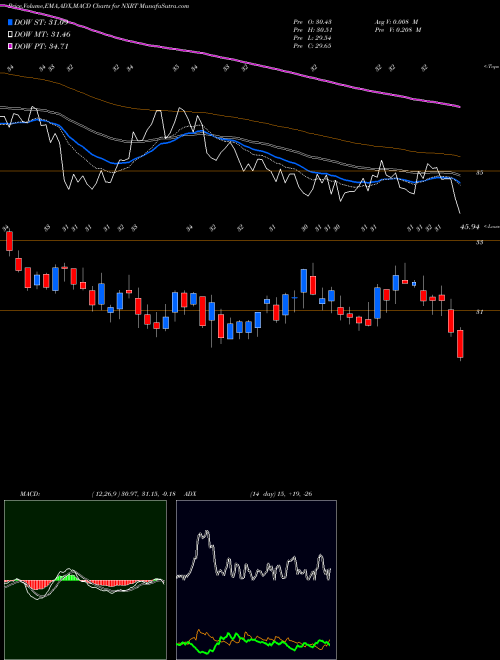Select the DOW ST: 31.09 label
Viewport: 500px width, 660px height.
pyautogui.click(x=41, y=22)
